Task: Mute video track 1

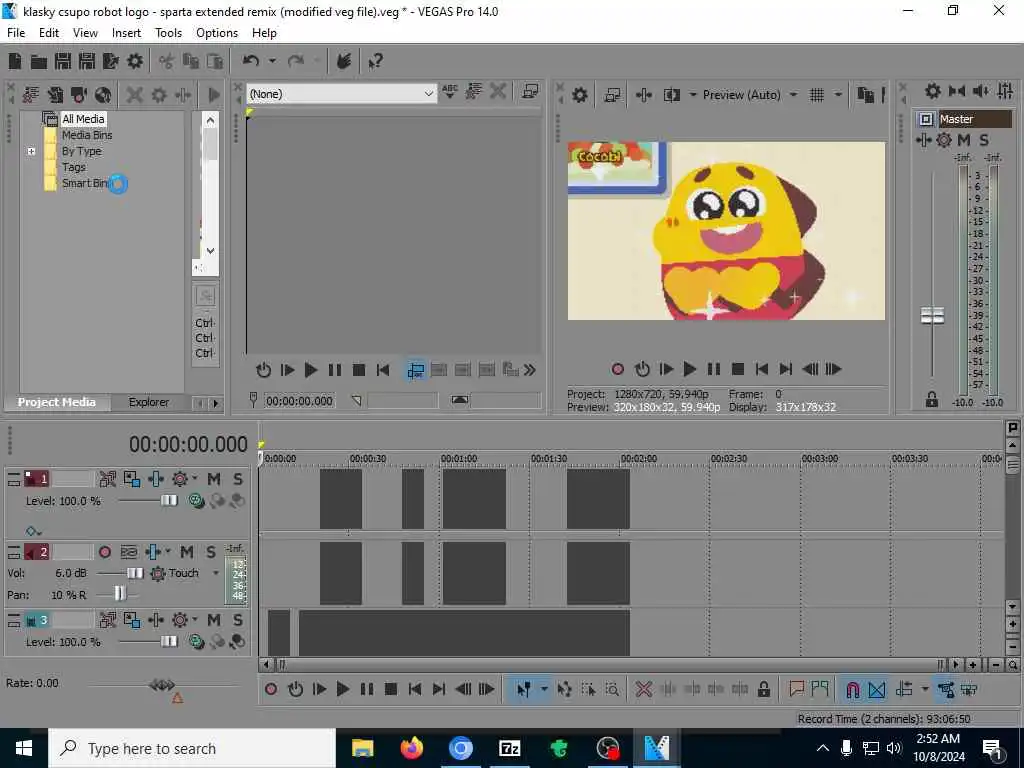Action: (x=214, y=479)
